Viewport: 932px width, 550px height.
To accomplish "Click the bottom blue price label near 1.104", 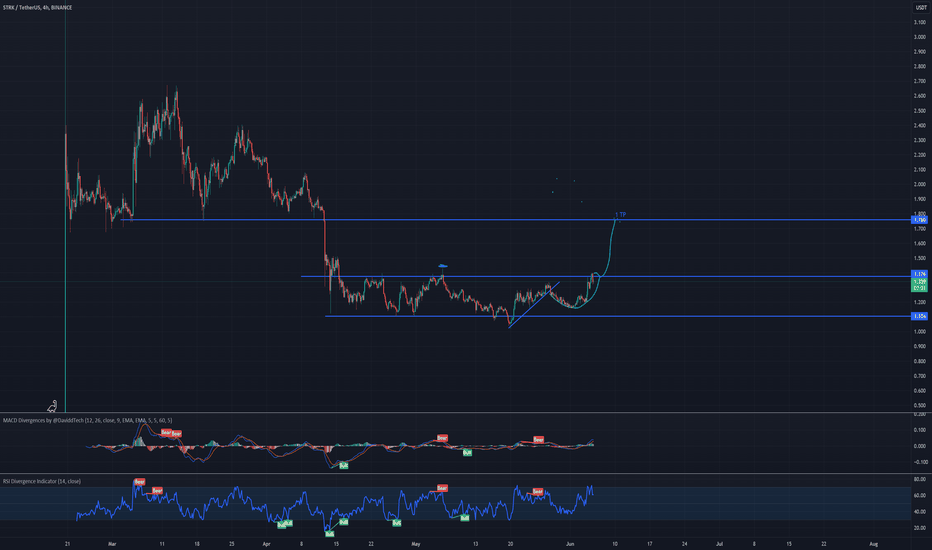I will pyautogui.click(x=920, y=316).
